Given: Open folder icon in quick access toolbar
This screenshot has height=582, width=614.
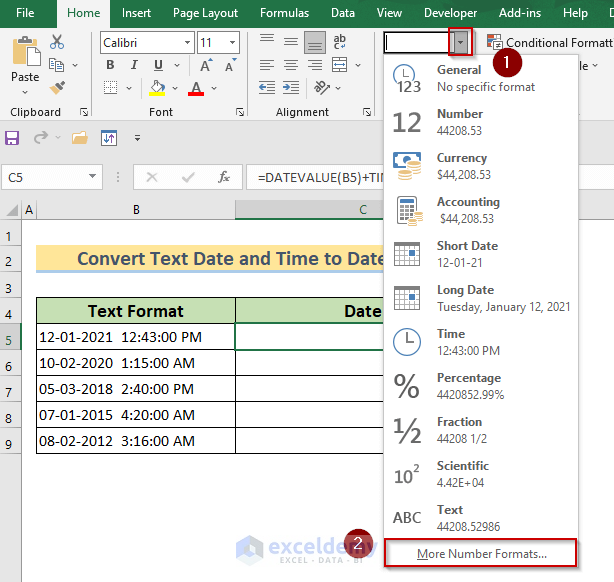Looking at the screenshot, I should click(79, 138).
